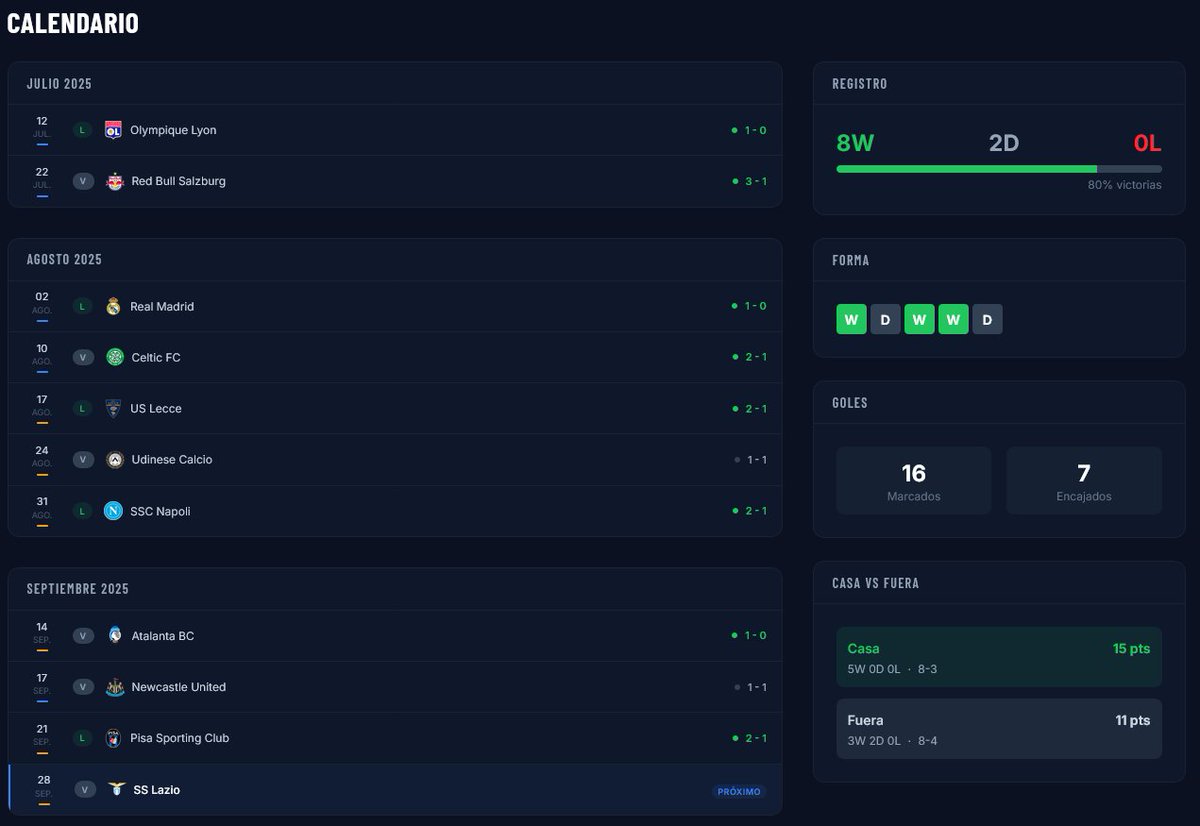Click the 16 Marcados goals tile
The width and height of the screenshot is (1200, 826).
point(914,481)
